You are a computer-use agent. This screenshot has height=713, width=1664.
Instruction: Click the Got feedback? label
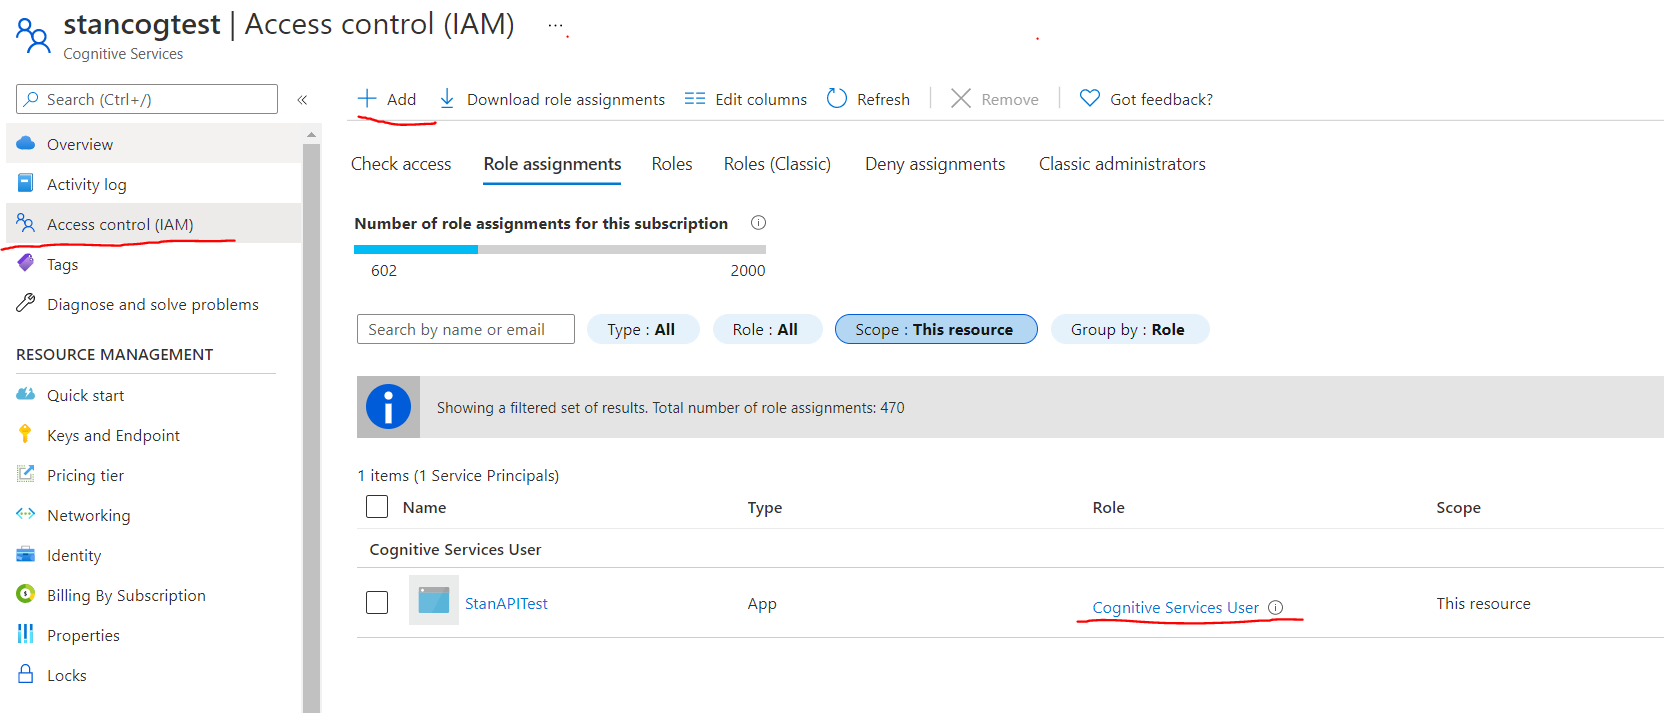click(1161, 99)
